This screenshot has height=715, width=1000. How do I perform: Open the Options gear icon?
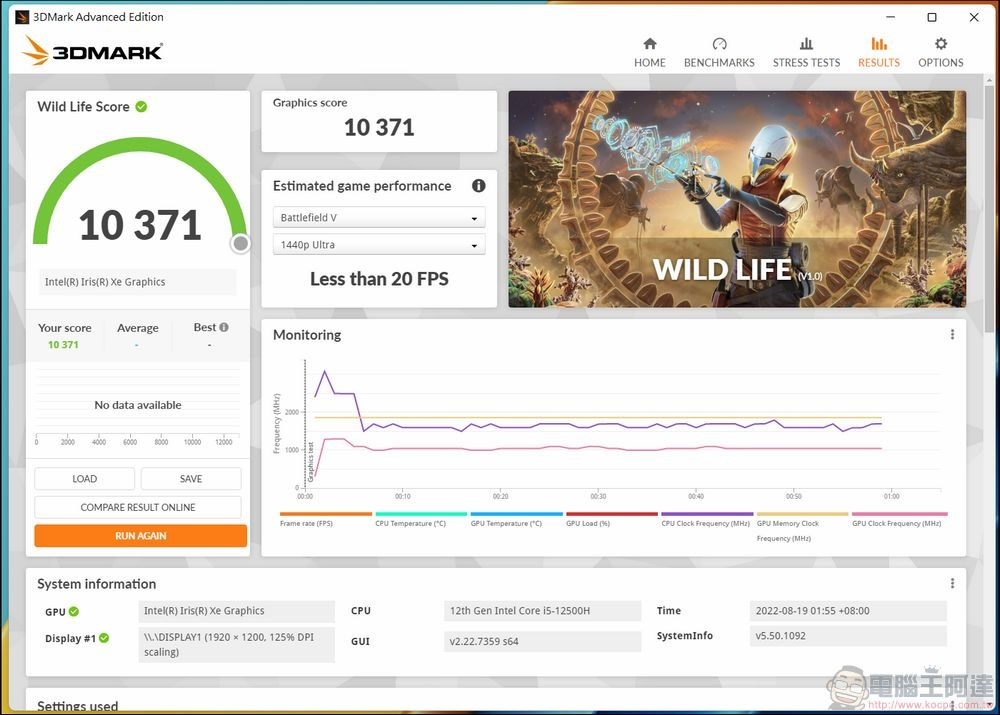pos(940,44)
